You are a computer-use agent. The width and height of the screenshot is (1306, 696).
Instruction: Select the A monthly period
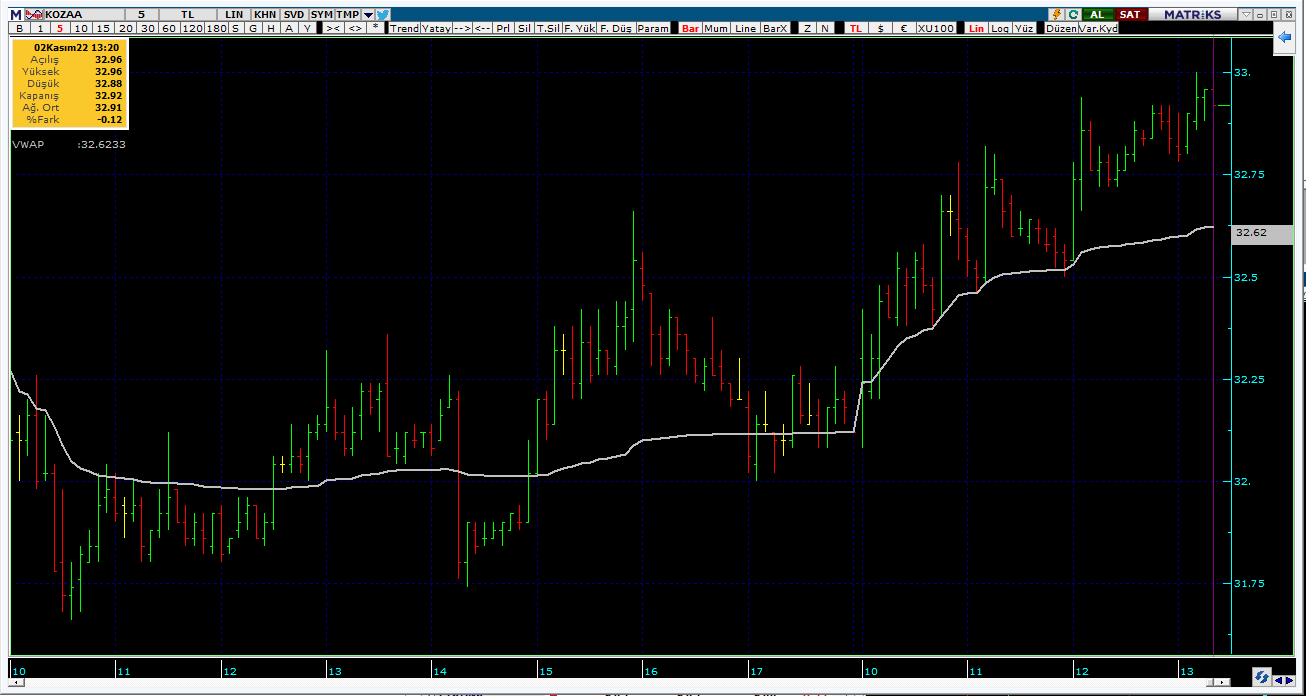click(x=287, y=28)
